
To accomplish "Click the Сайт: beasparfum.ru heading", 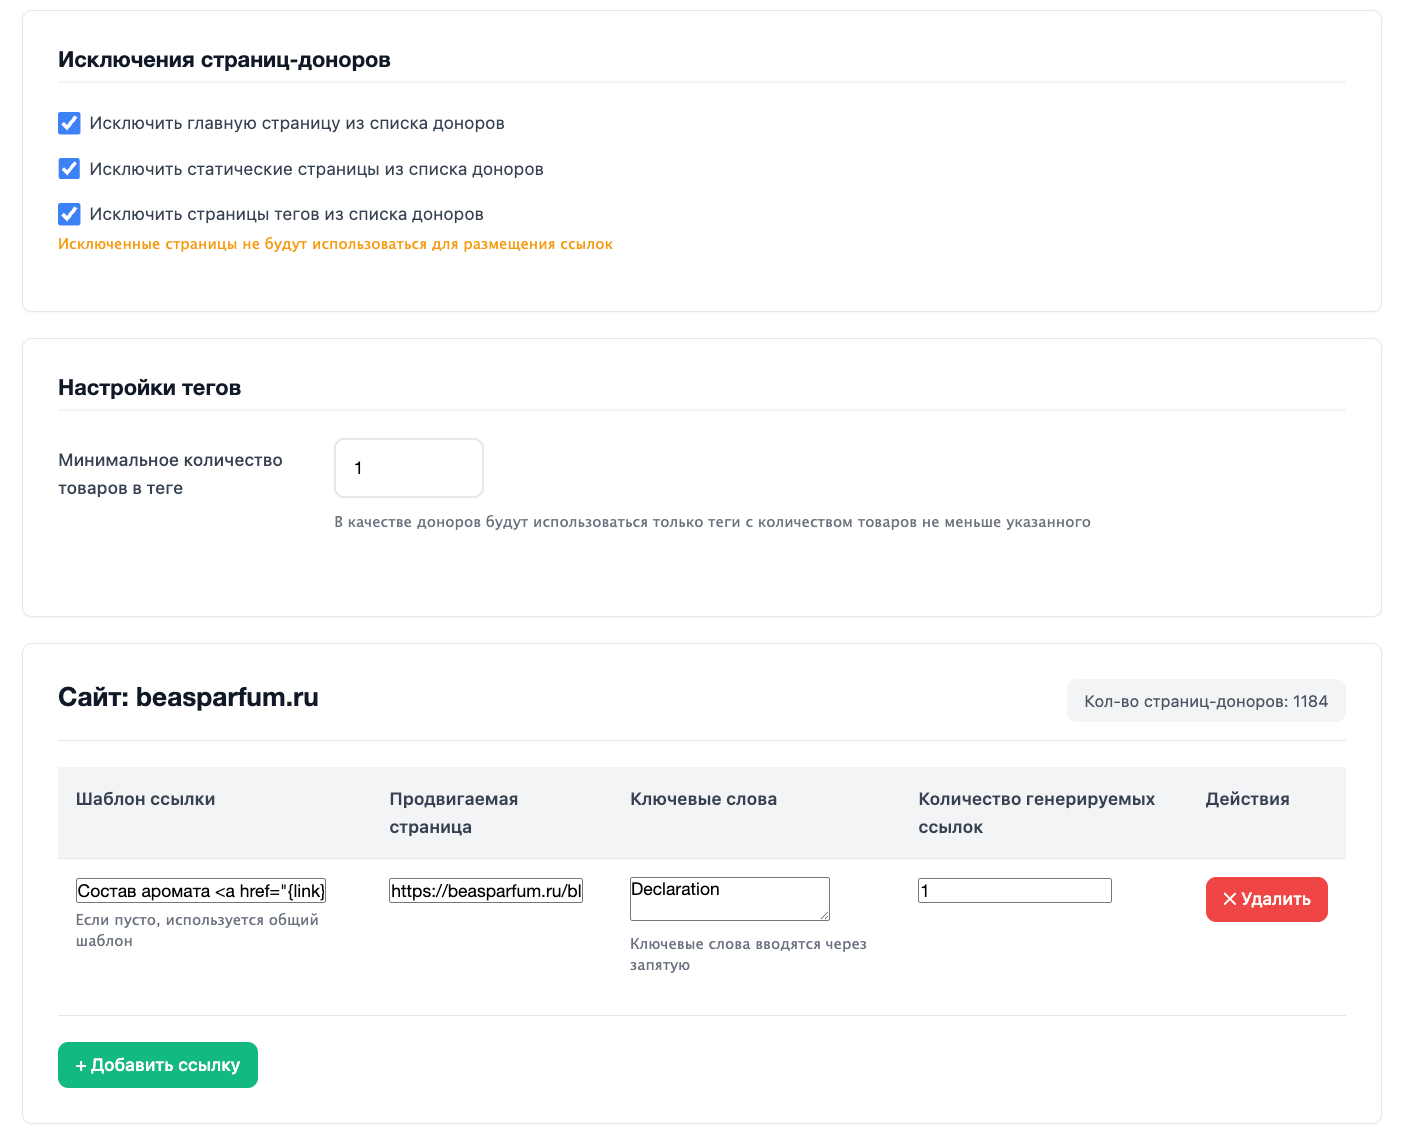I will (188, 697).
